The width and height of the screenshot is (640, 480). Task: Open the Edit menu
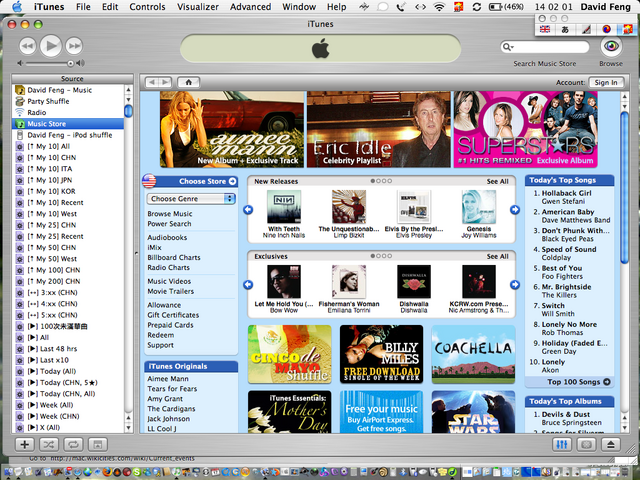point(110,7)
